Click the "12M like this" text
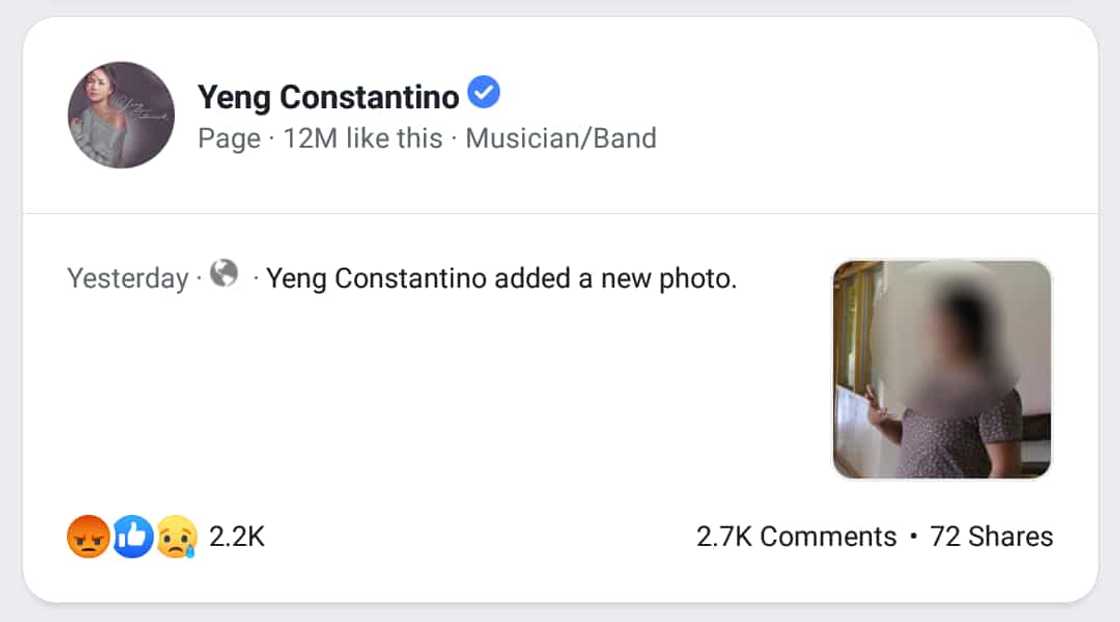Screen dimensions: 1120x622 click(x=363, y=138)
